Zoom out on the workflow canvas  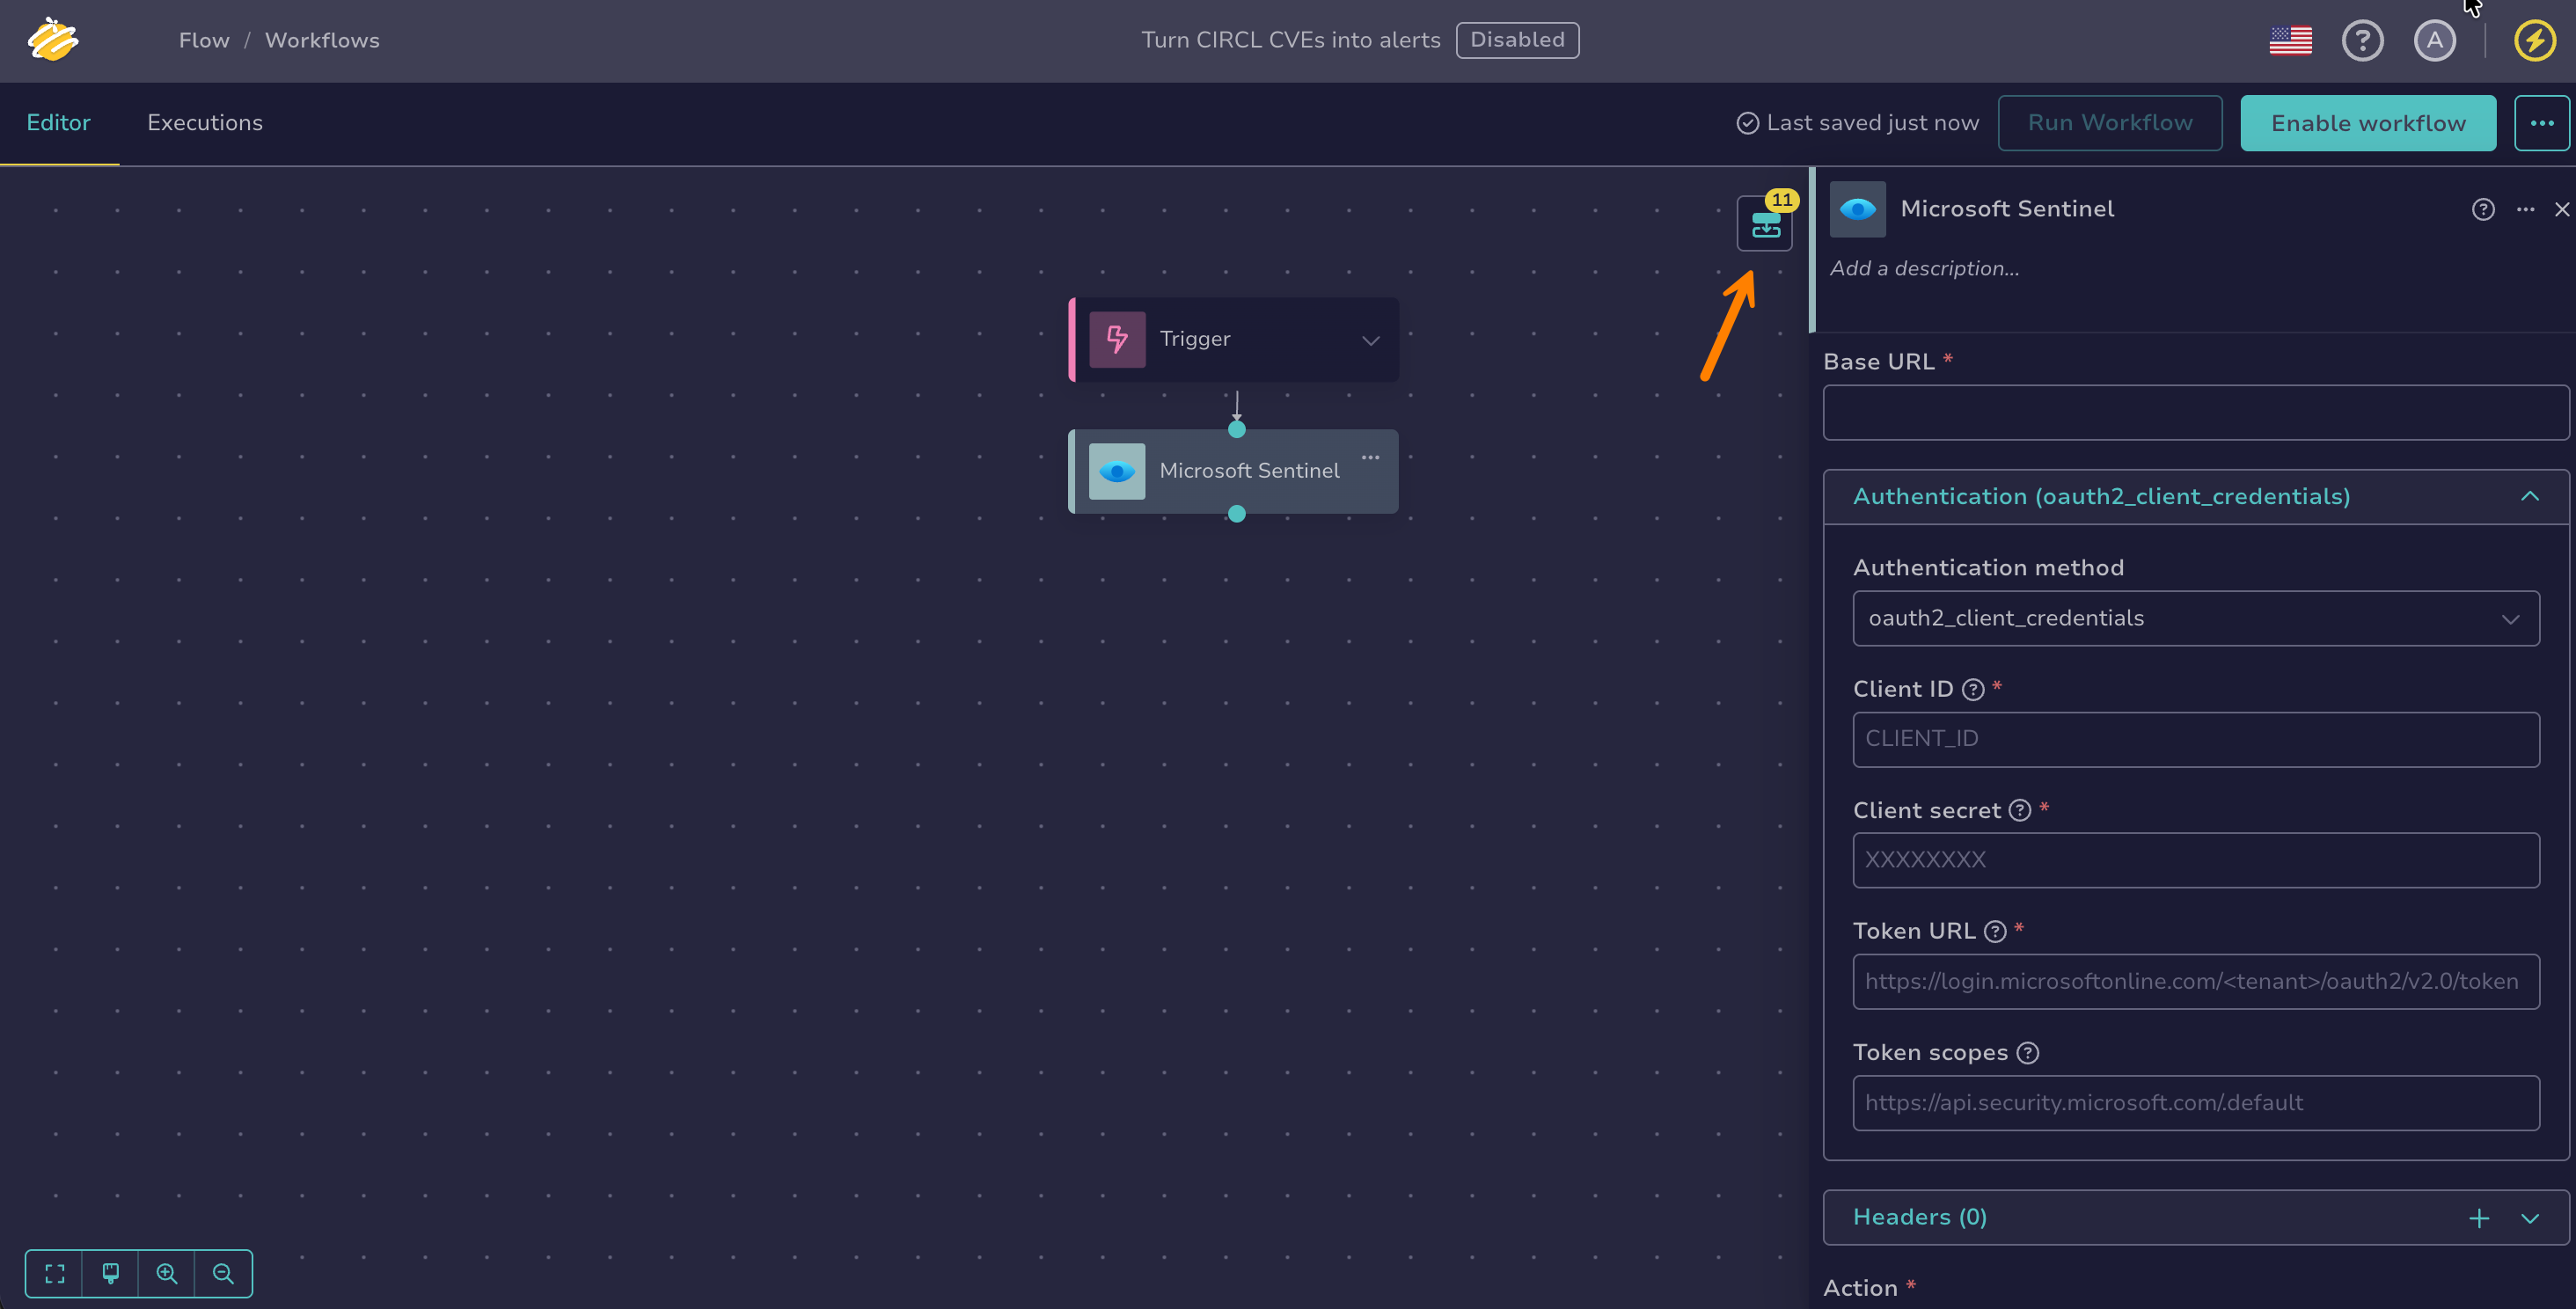[x=223, y=1273]
